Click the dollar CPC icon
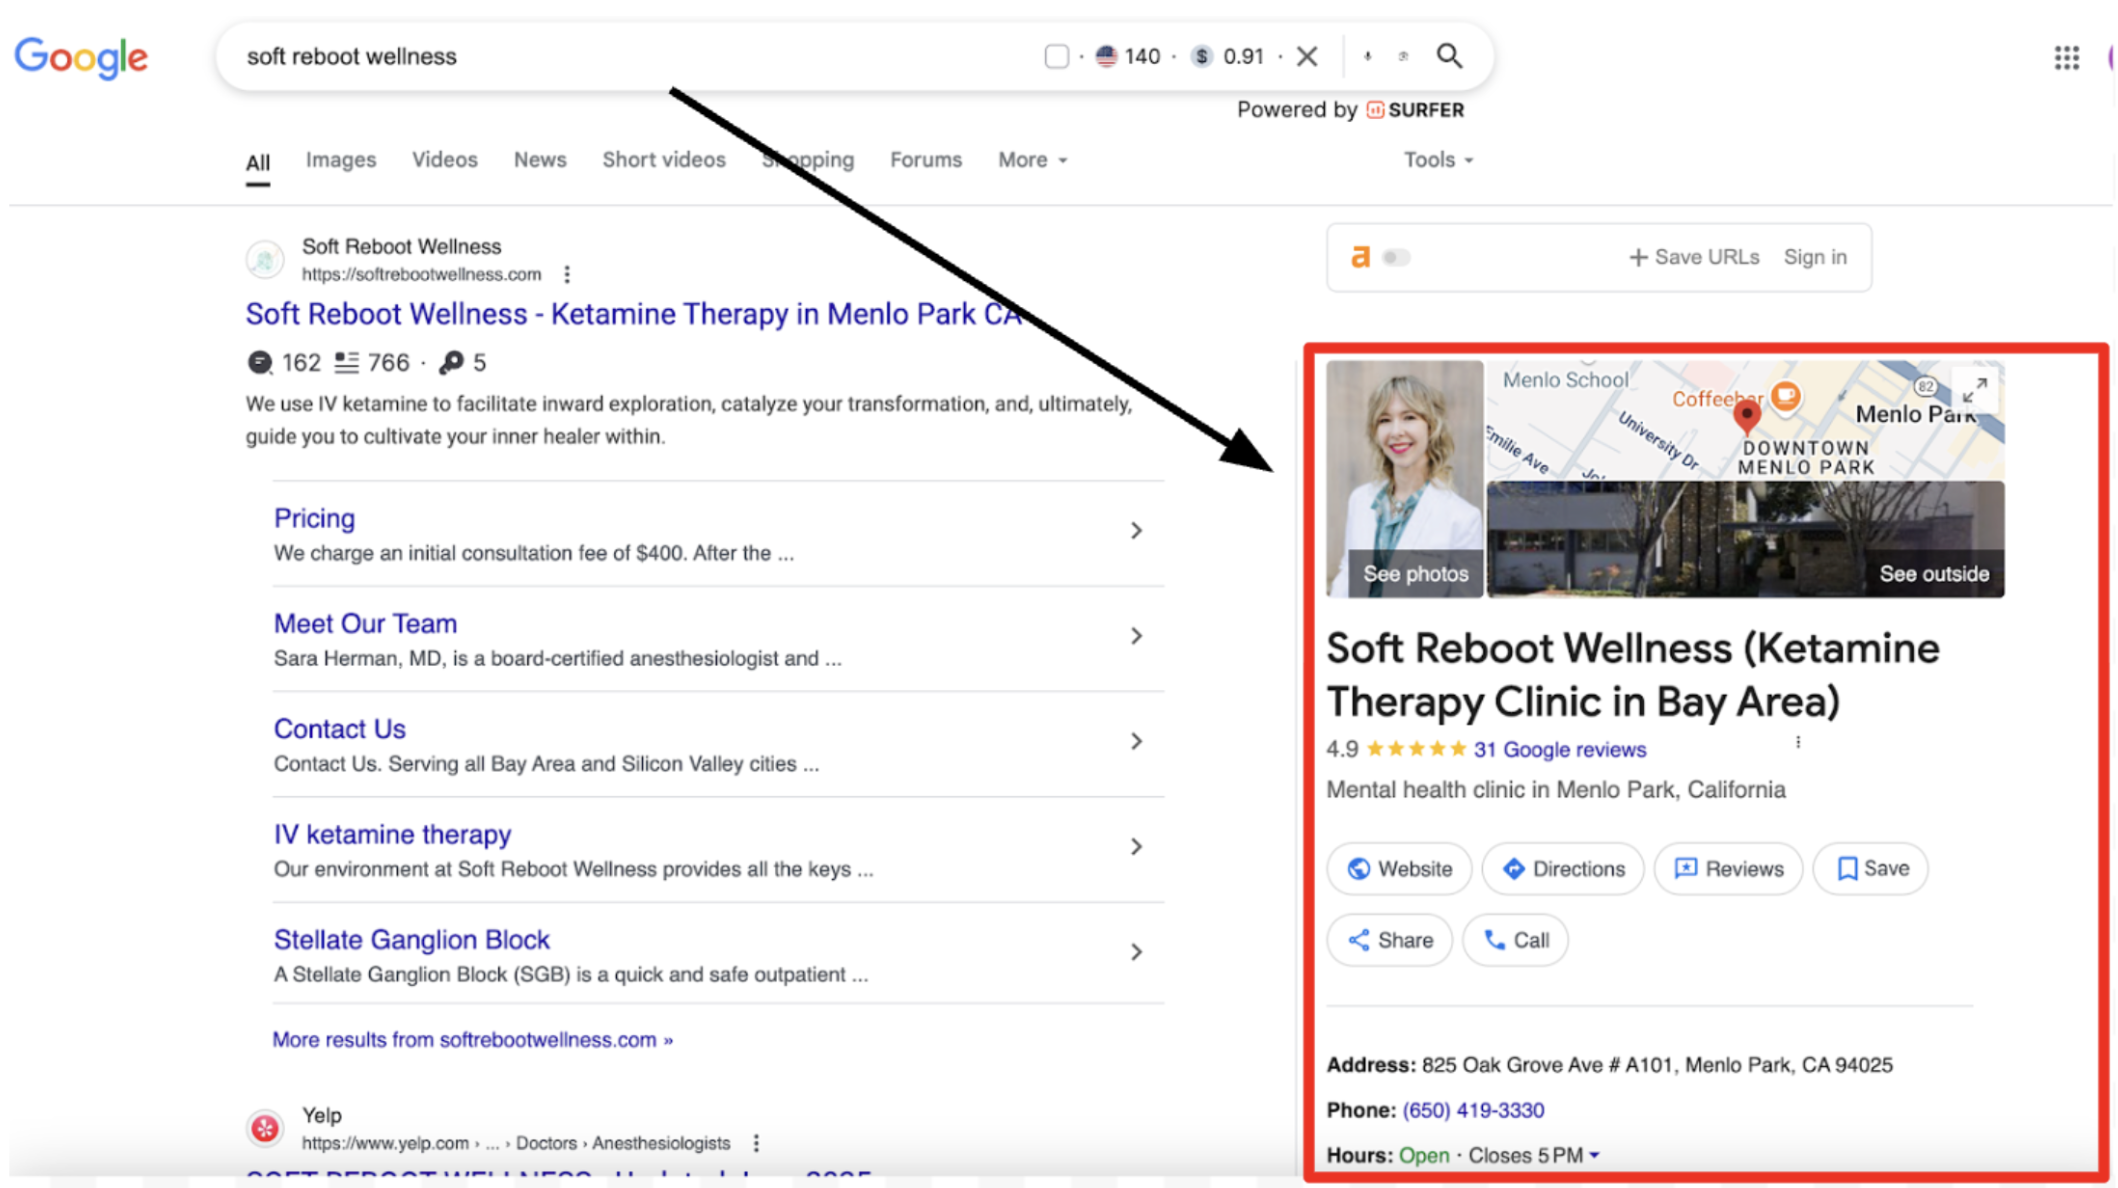2118x1188 pixels. 1201,56
